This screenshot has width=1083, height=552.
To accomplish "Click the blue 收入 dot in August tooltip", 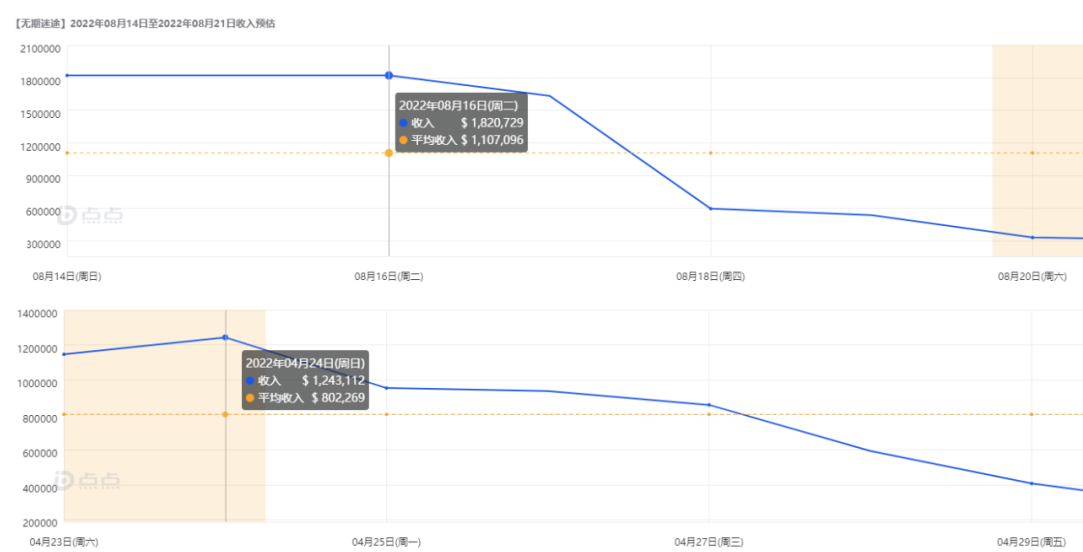I will (x=403, y=123).
